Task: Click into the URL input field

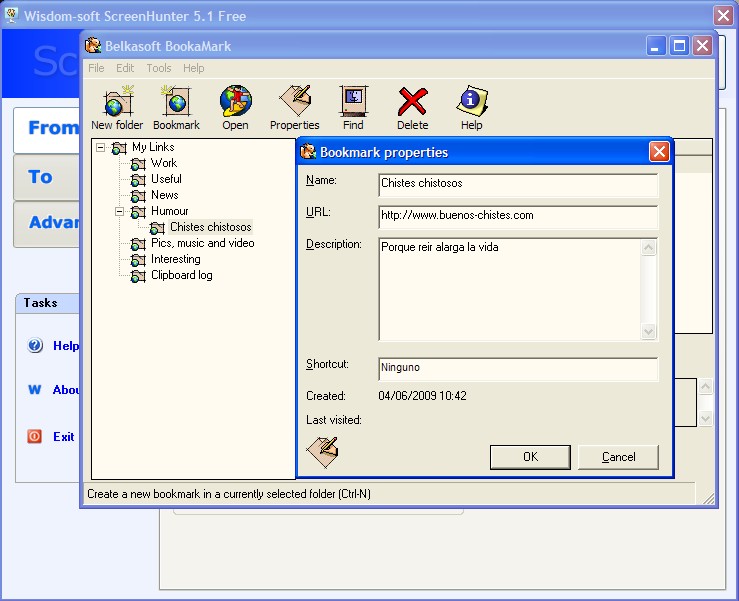Action: pos(518,217)
